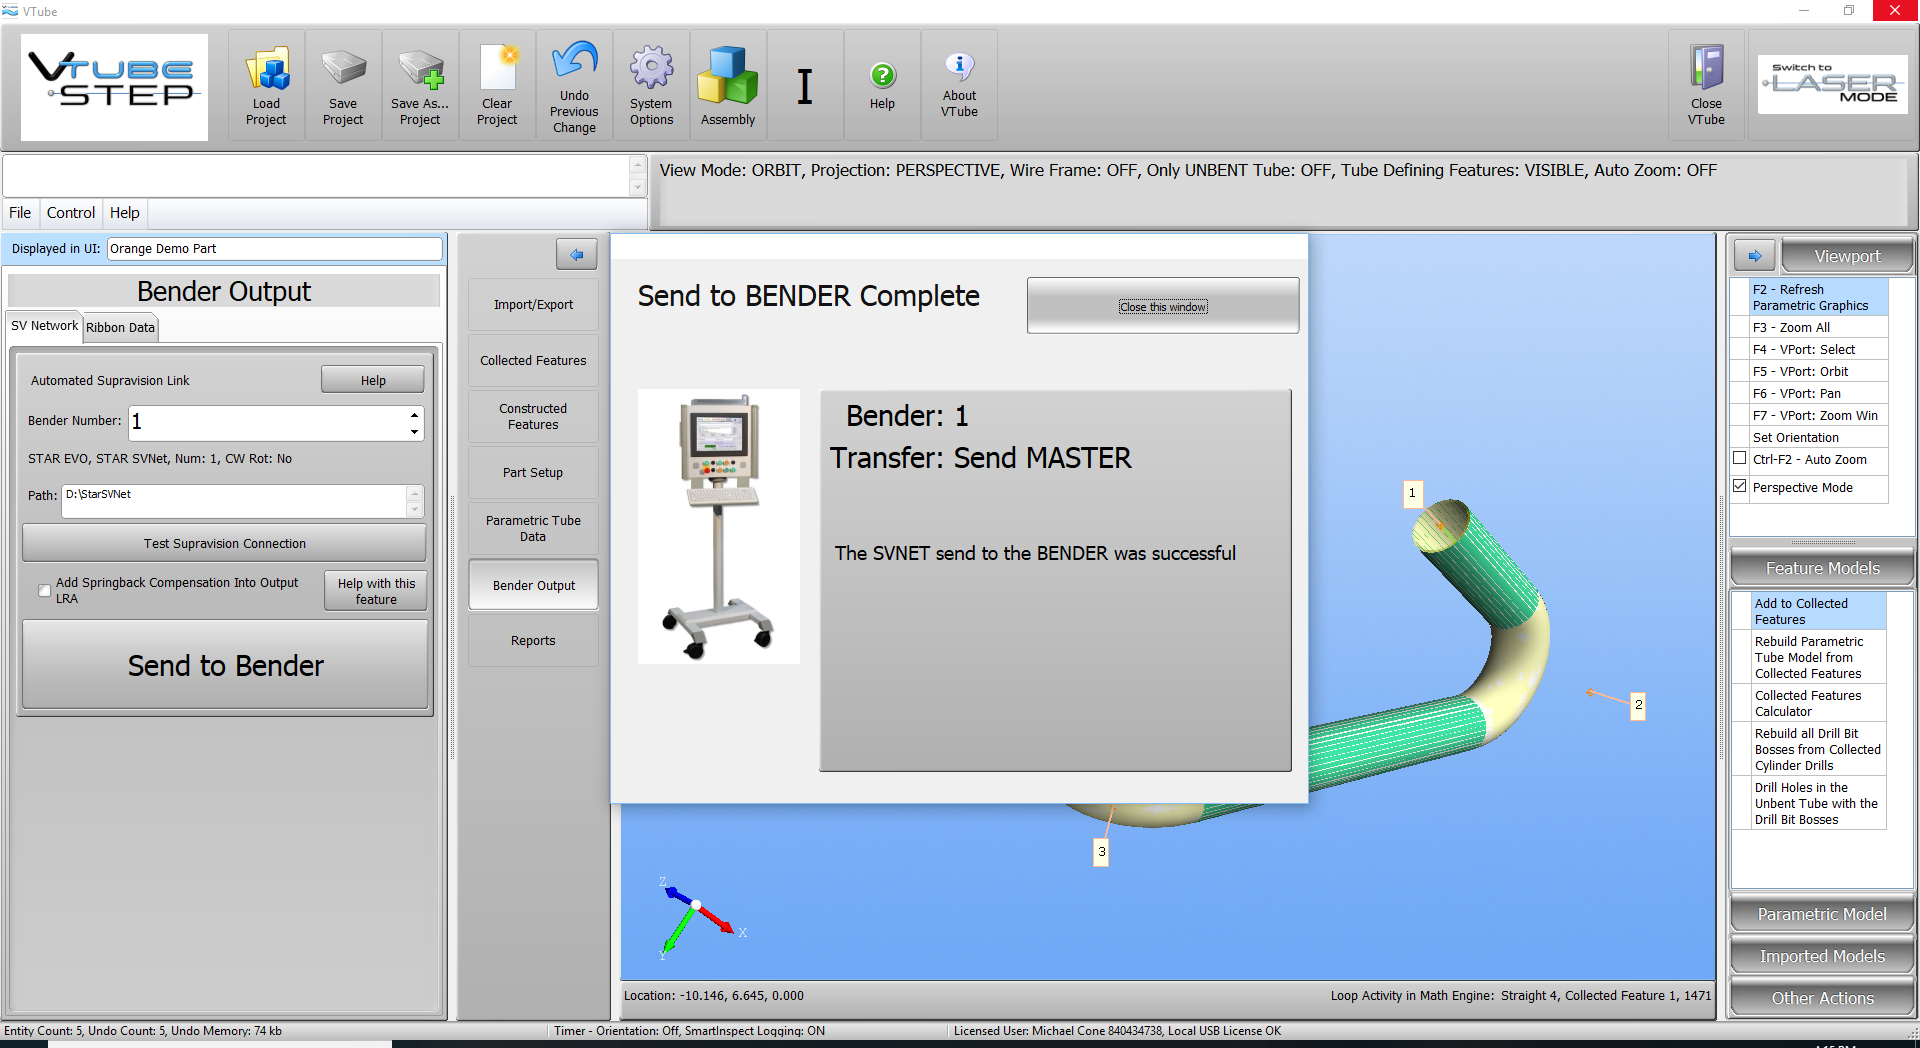
Task: Switch to the Ribbon Data tab
Action: [120, 327]
